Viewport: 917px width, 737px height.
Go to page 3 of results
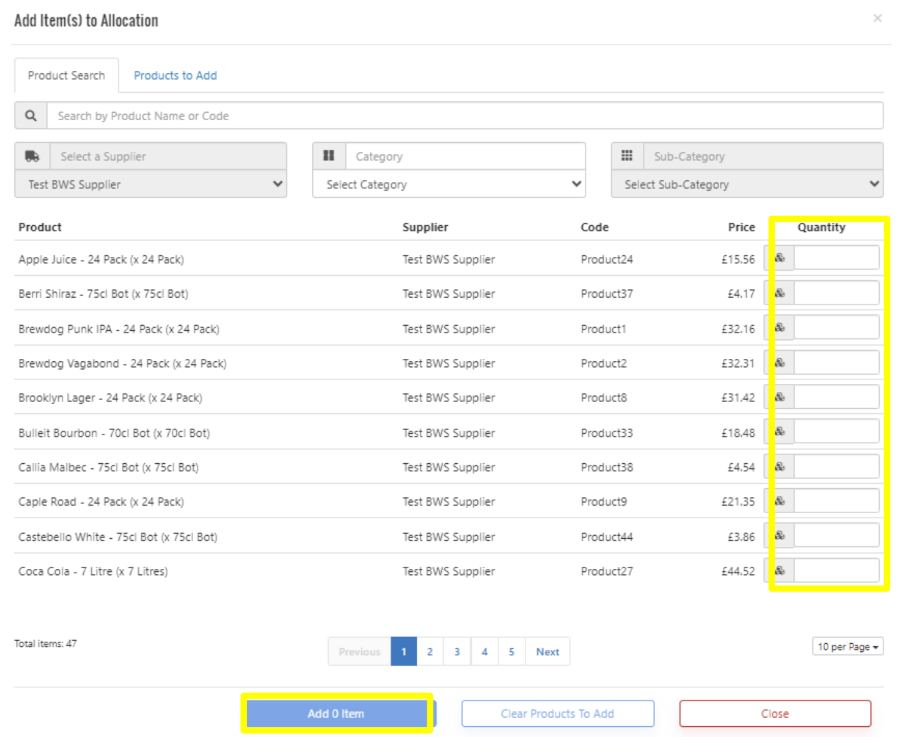click(457, 652)
